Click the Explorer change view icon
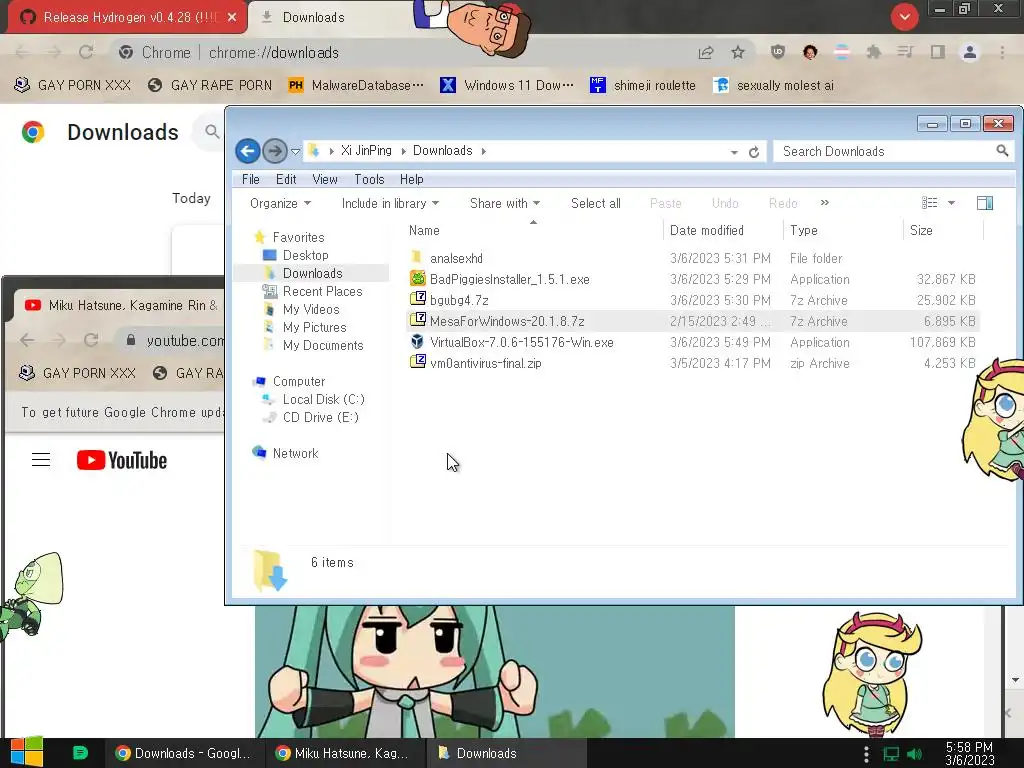This screenshot has width=1024, height=768. coord(929,203)
